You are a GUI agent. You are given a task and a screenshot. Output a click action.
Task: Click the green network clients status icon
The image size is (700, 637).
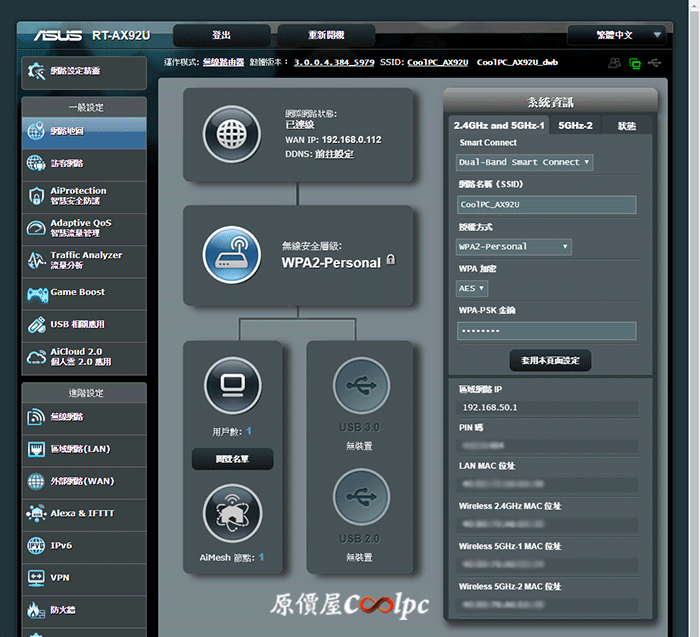(634, 63)
